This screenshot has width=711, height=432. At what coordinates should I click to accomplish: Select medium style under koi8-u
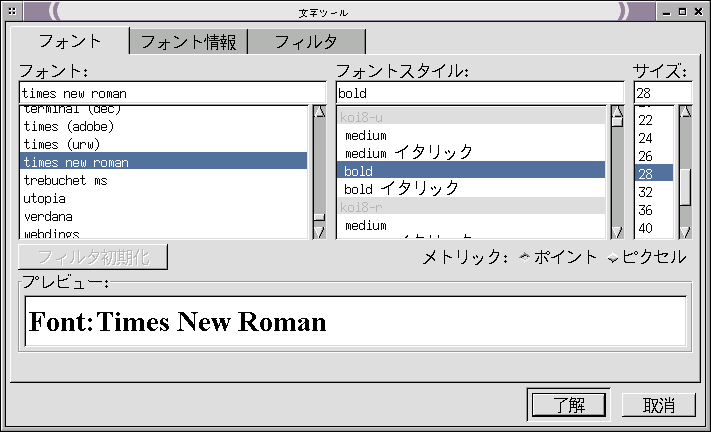pos(471,136)
